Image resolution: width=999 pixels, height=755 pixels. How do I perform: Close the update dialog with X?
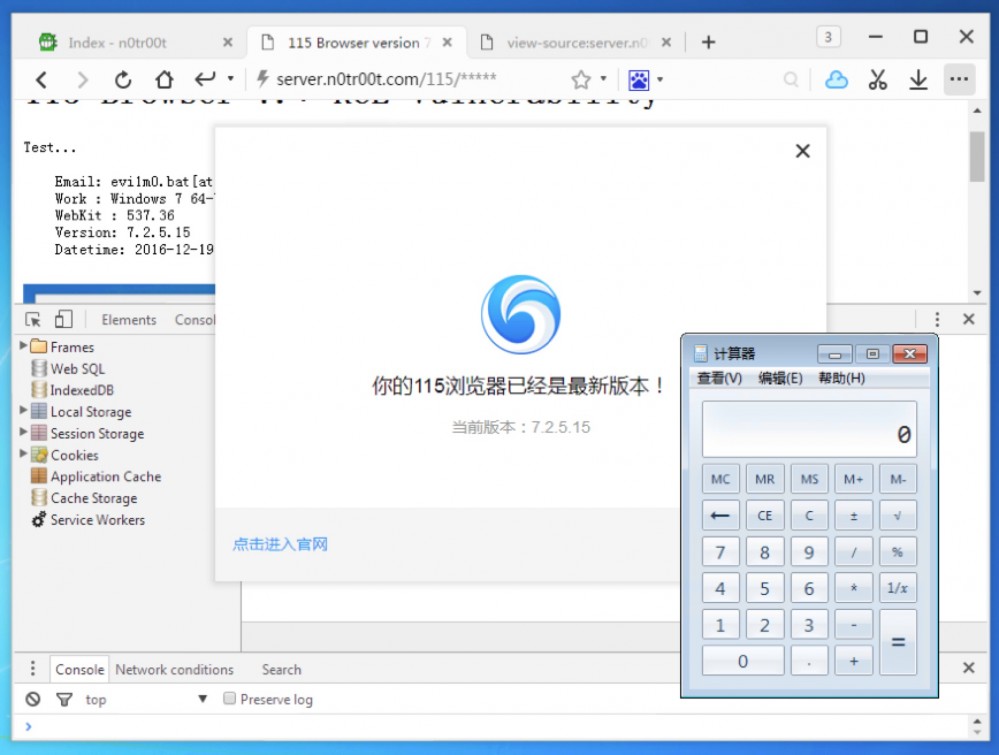tap(803, 151)
